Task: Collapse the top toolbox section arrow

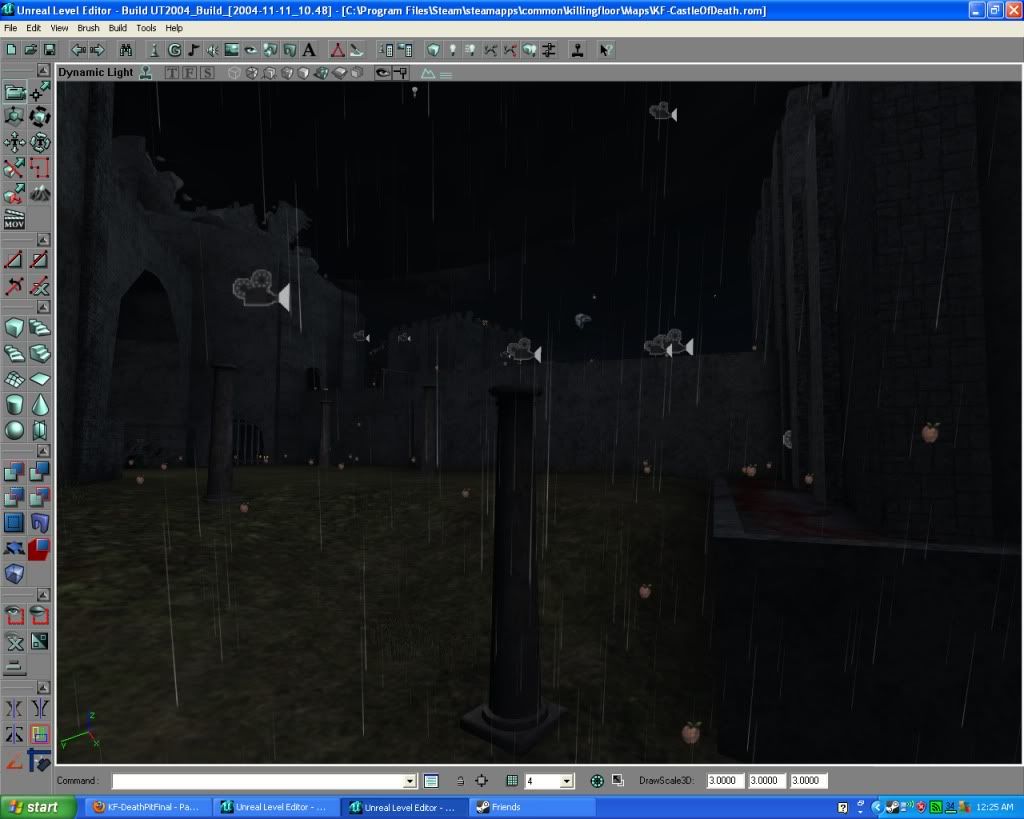Action: (x=43, y=70)
